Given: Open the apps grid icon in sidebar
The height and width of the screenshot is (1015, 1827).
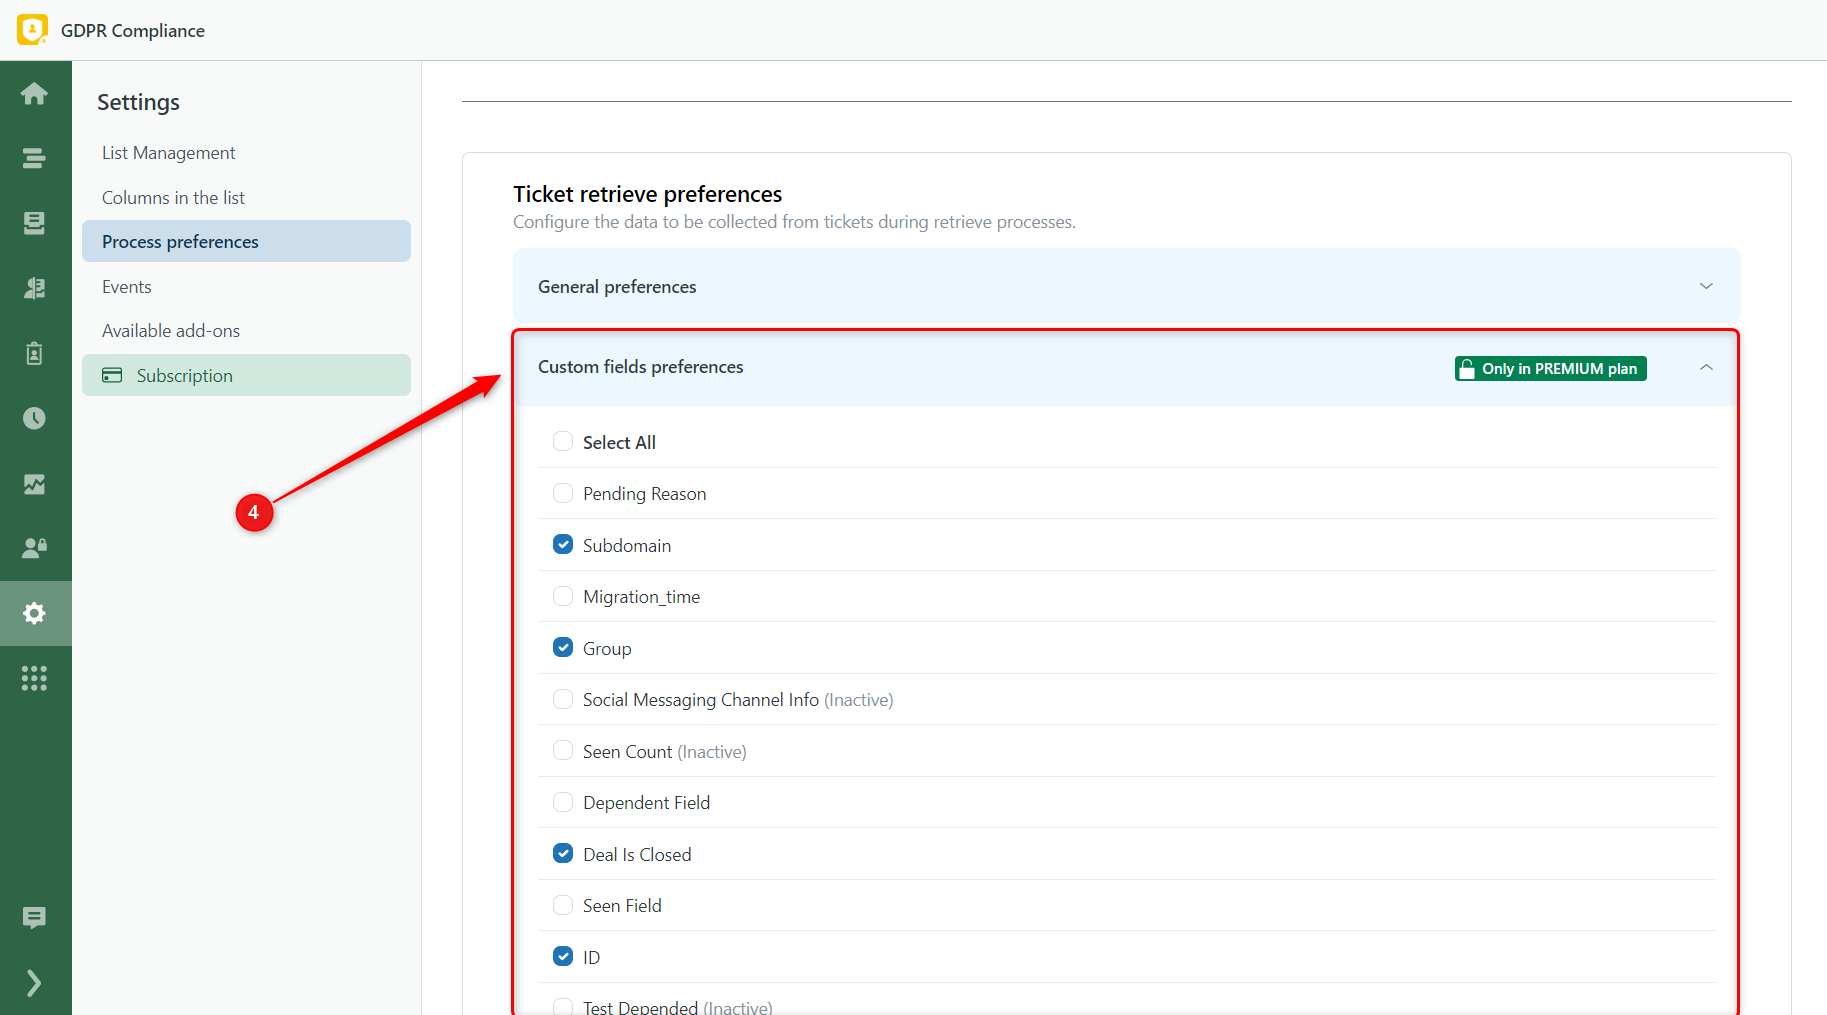Looking at the screenshot, I should pos(34,679).
